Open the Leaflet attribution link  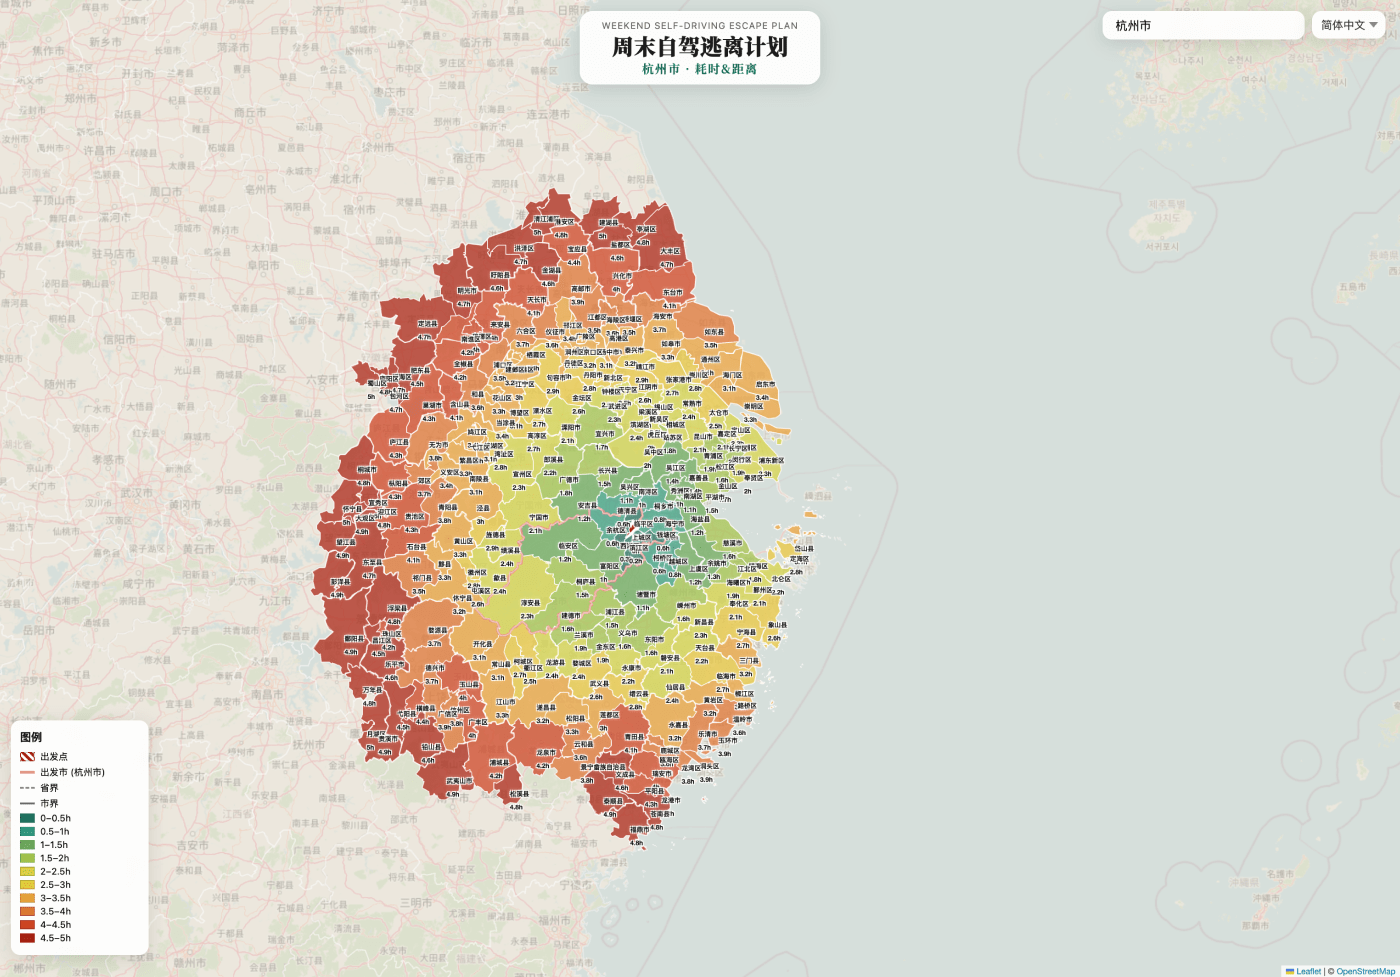1308,971
